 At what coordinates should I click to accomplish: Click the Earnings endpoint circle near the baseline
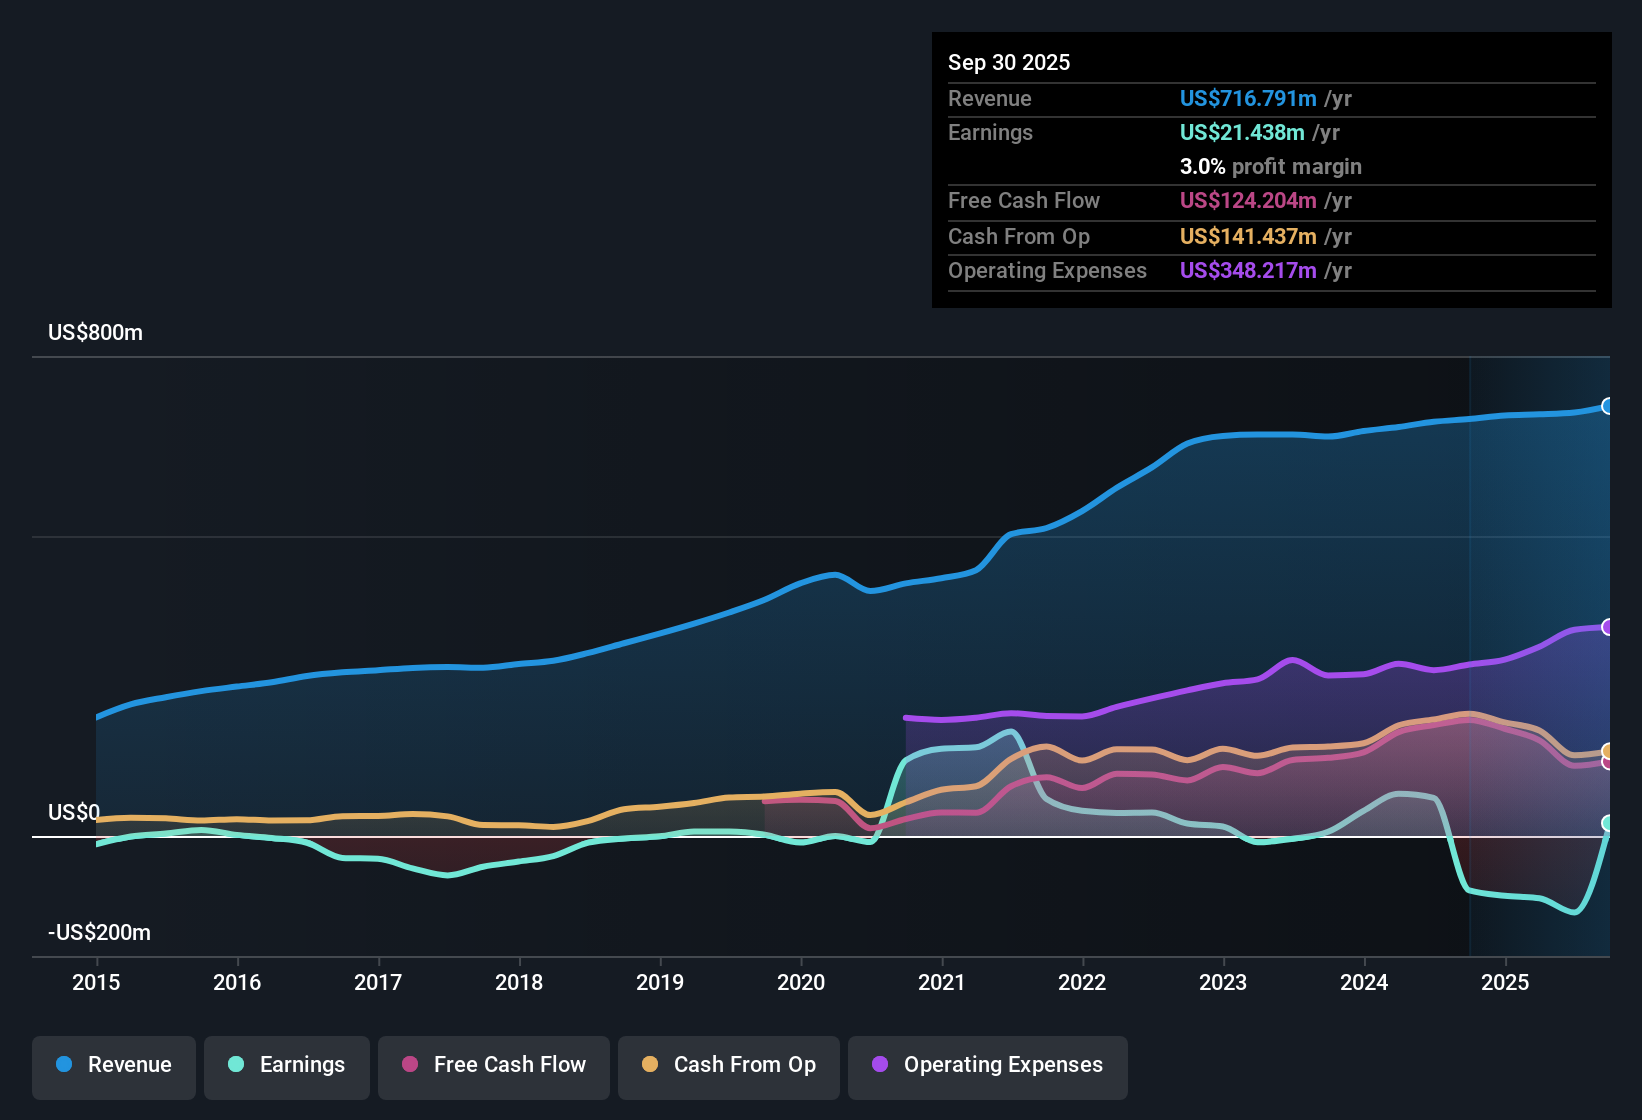click(x=1607, y=823)
